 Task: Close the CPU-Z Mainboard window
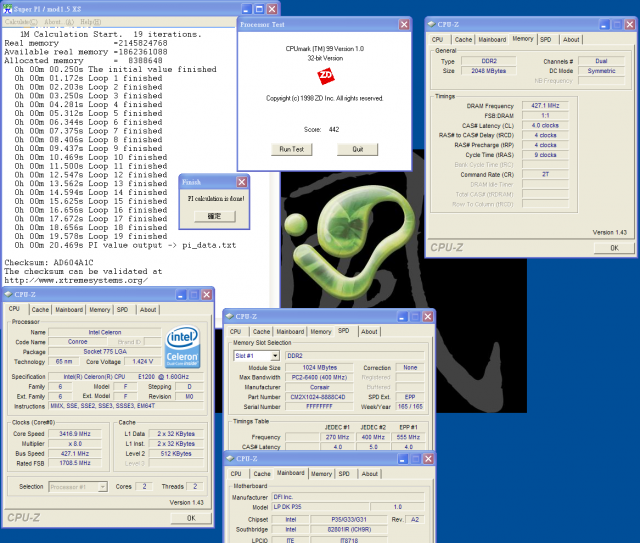[x=428, y=459]
